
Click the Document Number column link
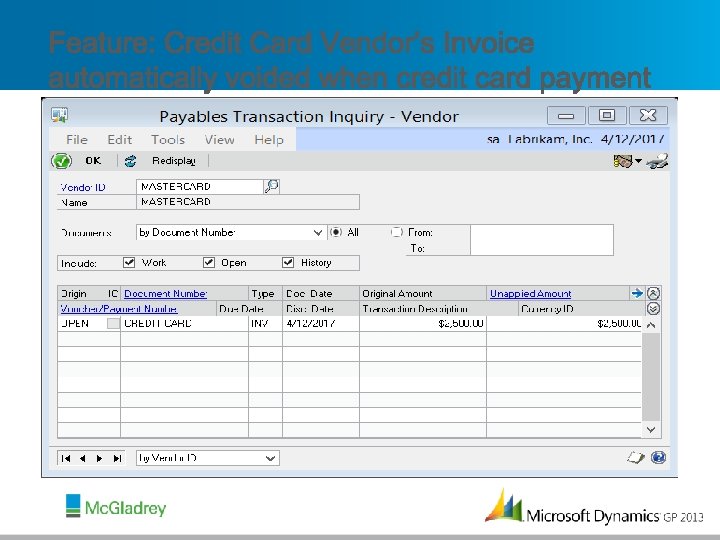click(165, 293)
